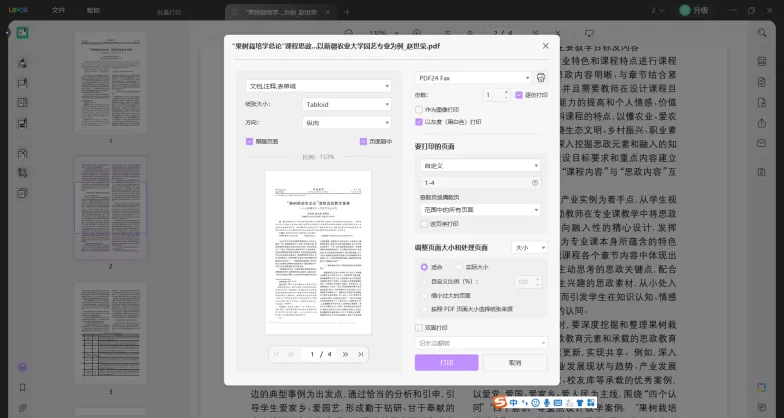Open the 帮助 menu
The height and width of the screenshot is (418, 784).
tap(93, 9)
